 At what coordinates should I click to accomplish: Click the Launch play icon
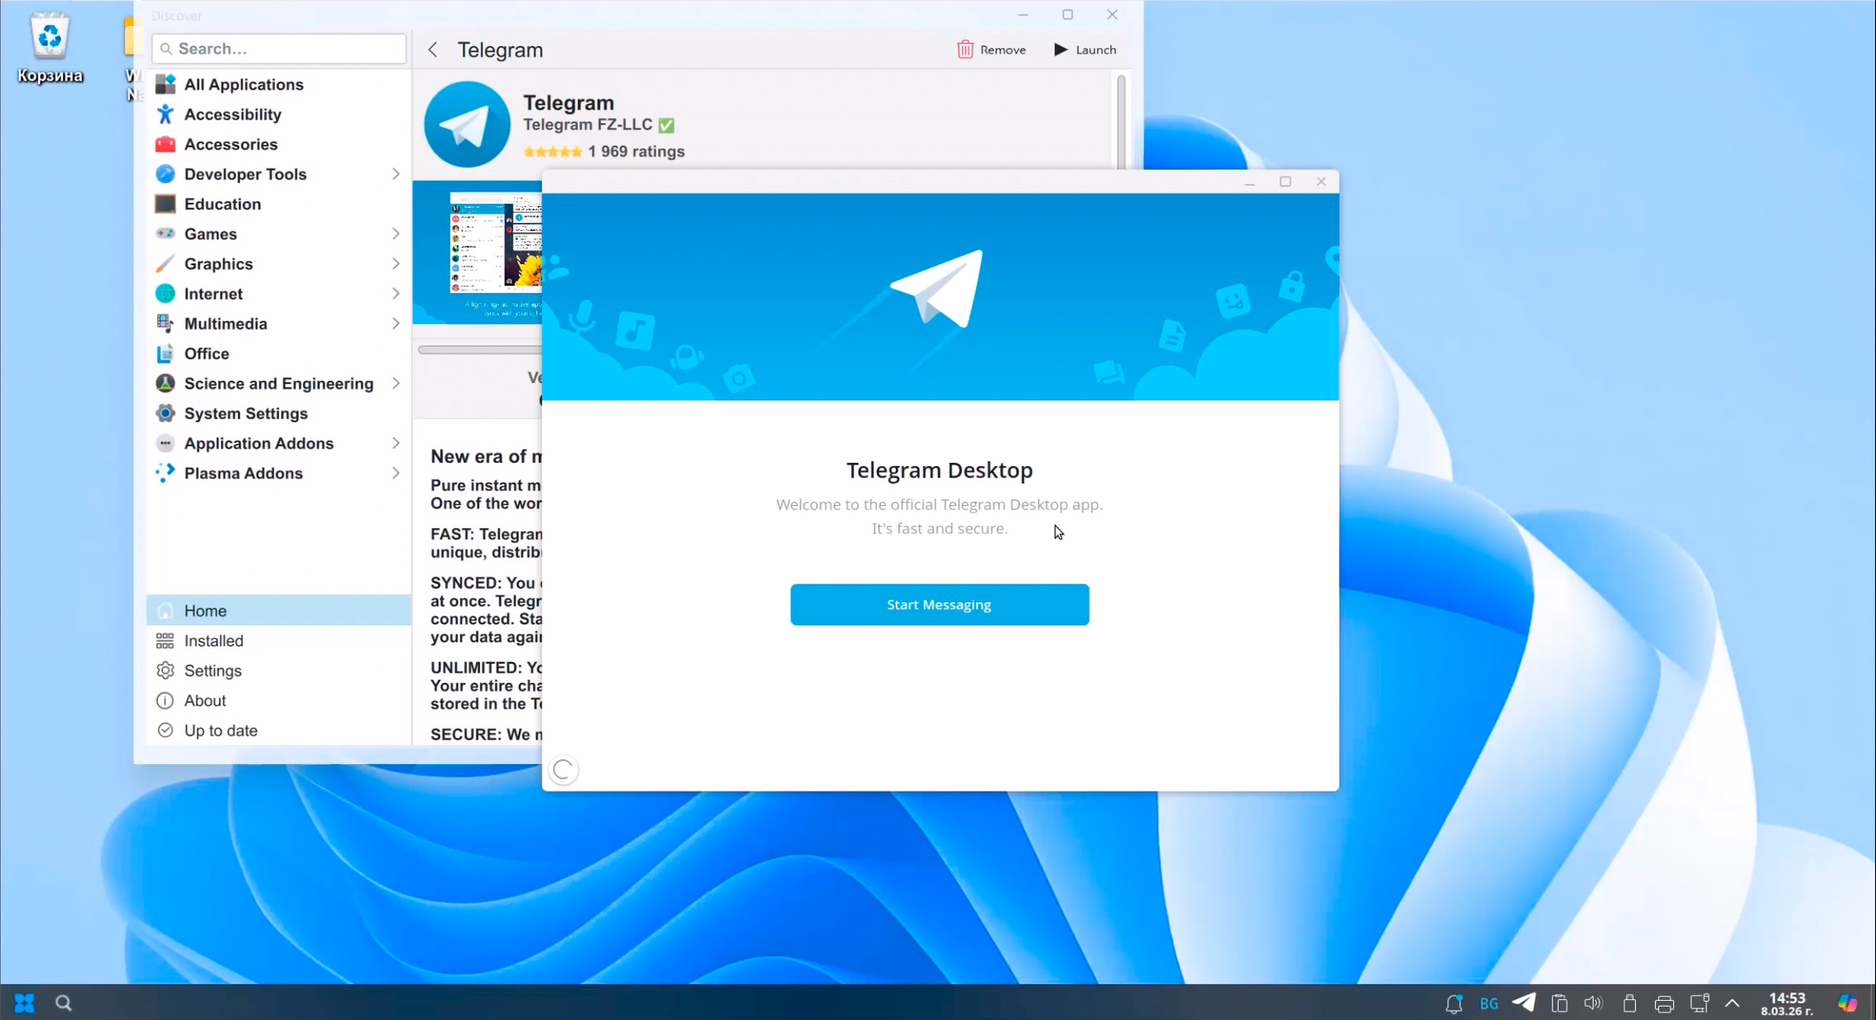tap(1061, 49)
